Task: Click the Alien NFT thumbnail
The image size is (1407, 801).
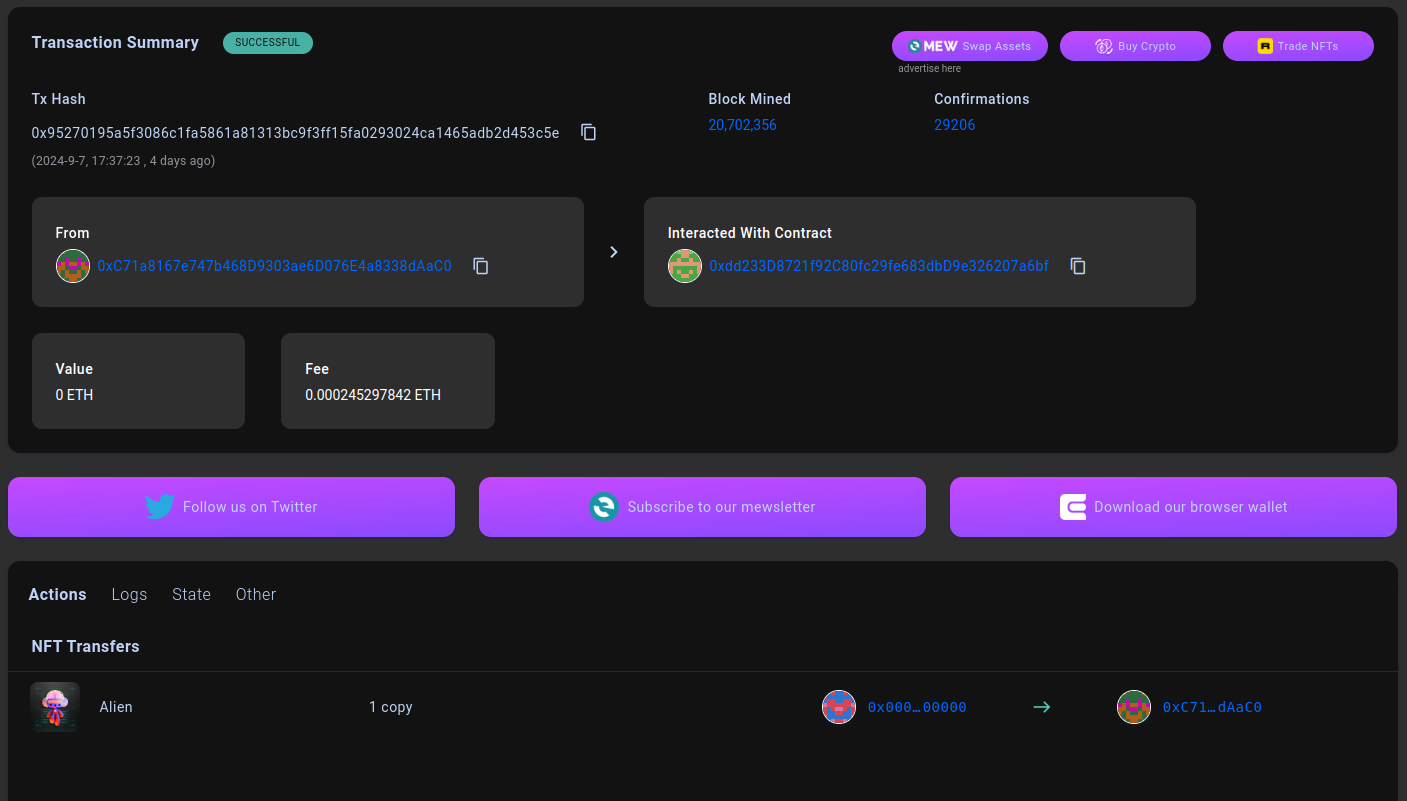Action: point(54,707)
